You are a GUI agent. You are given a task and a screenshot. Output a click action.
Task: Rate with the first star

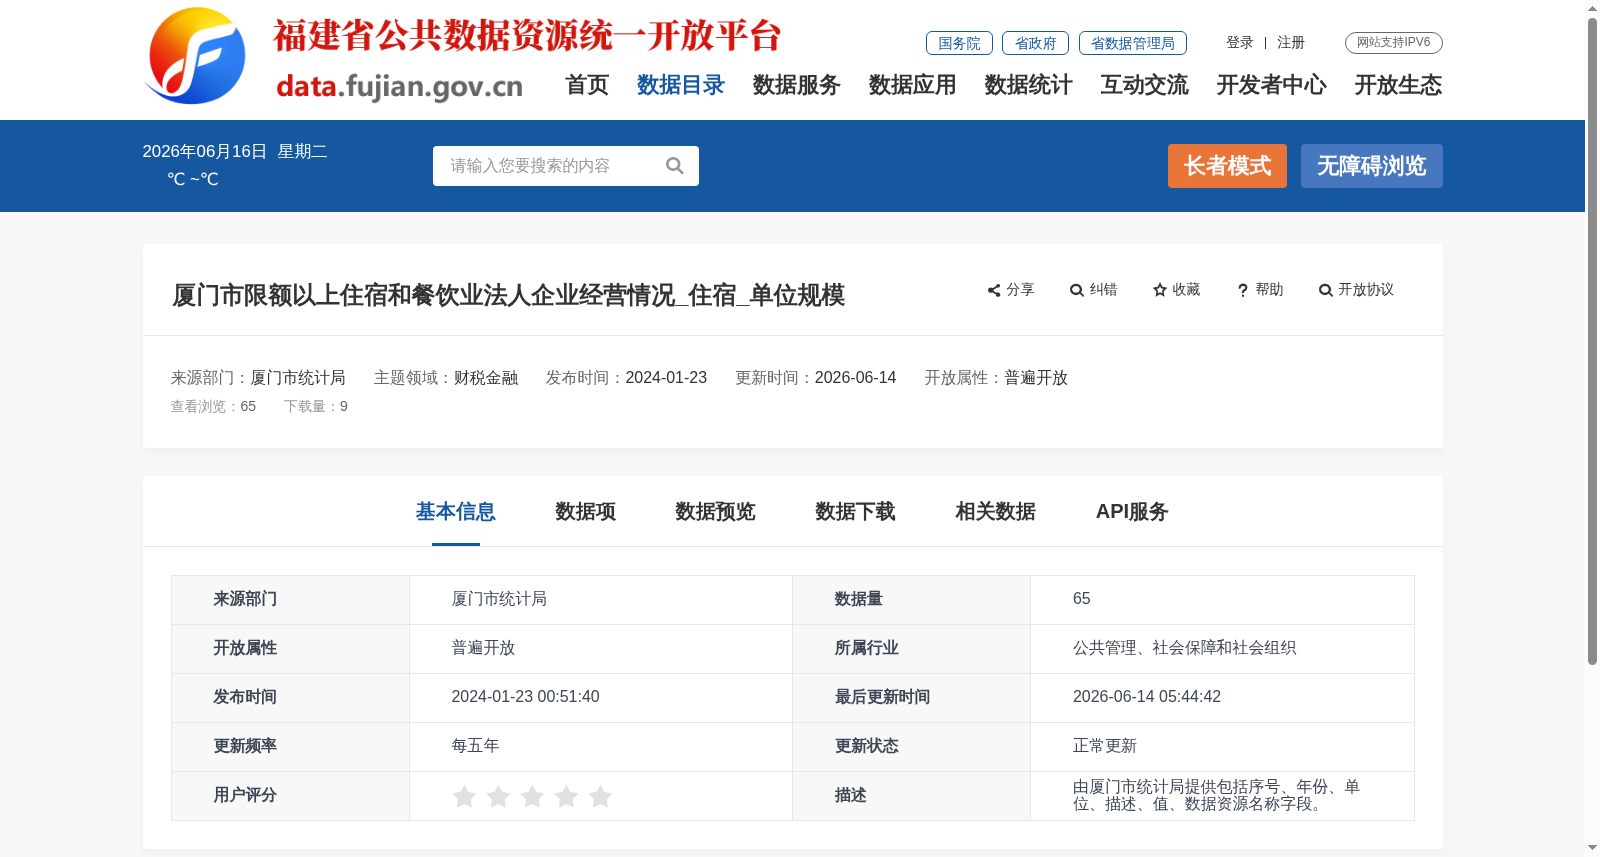pos(464,796)
